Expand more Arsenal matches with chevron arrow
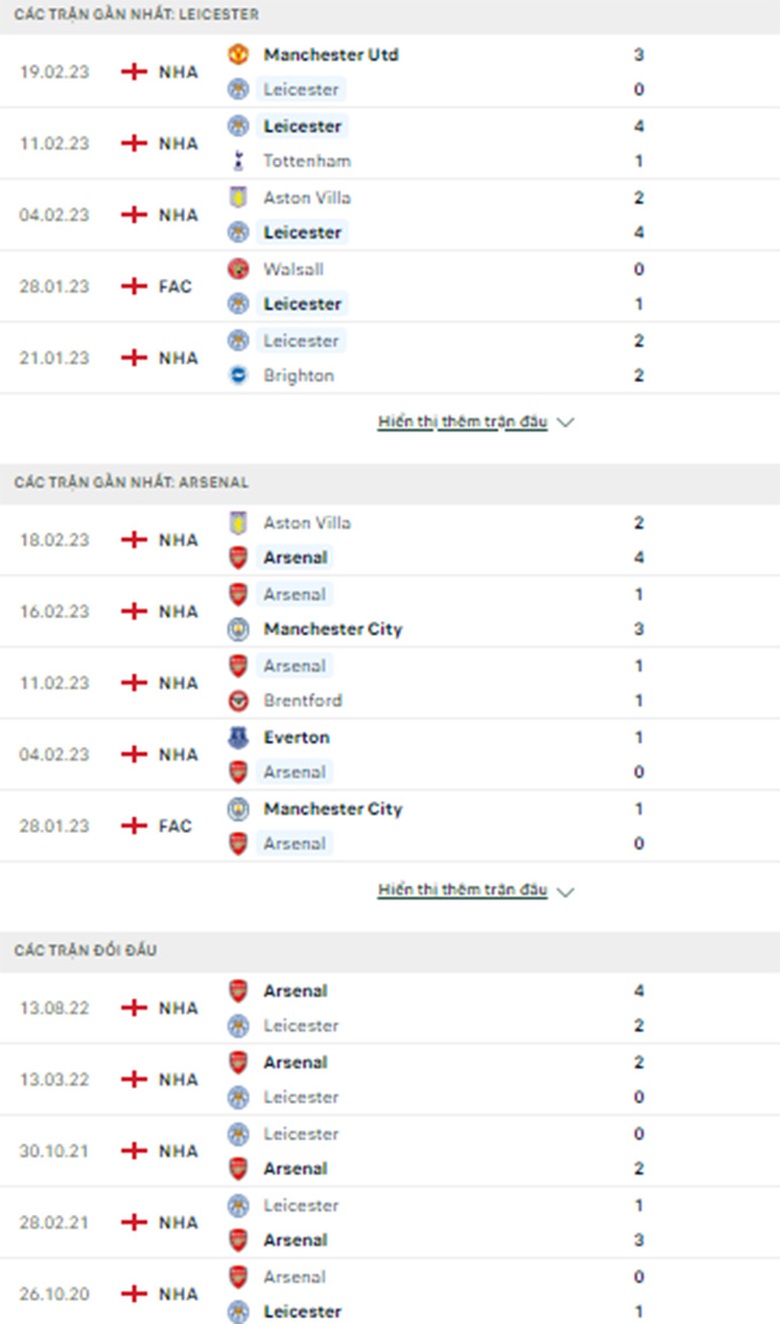The width and height of the screenshot is (780, 1324). 565,891
